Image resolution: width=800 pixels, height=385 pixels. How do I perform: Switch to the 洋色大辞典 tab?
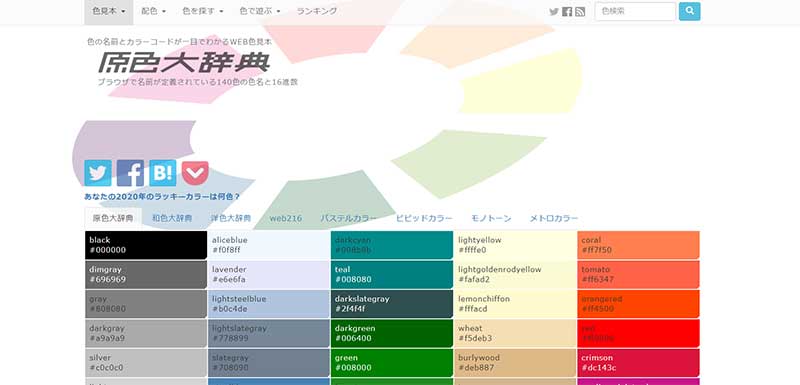[x=231, y=218]
